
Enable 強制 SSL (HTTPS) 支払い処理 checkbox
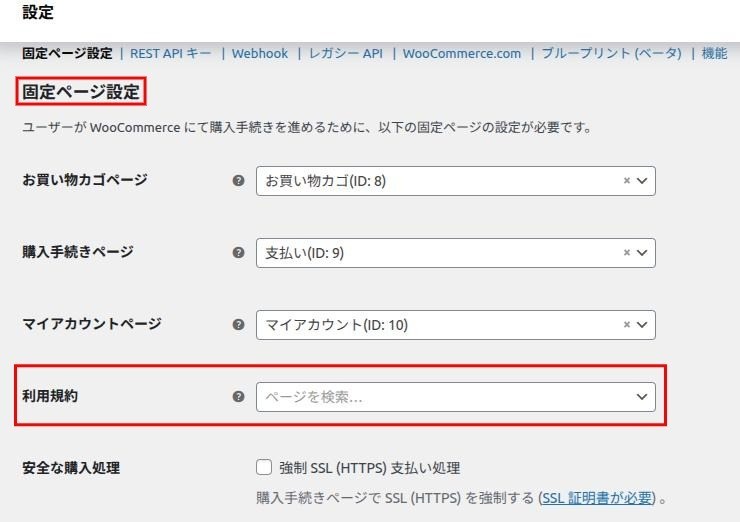(x=264, y=468)
